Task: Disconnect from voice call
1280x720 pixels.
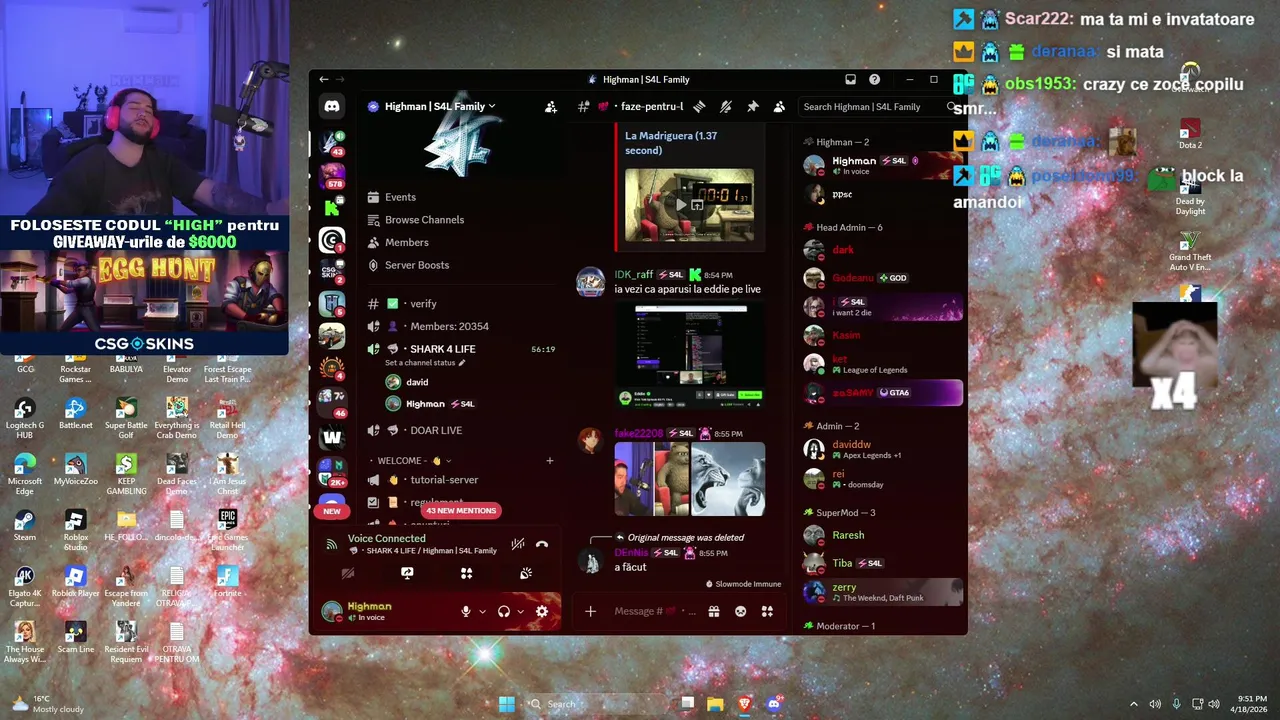Action: 542,544
